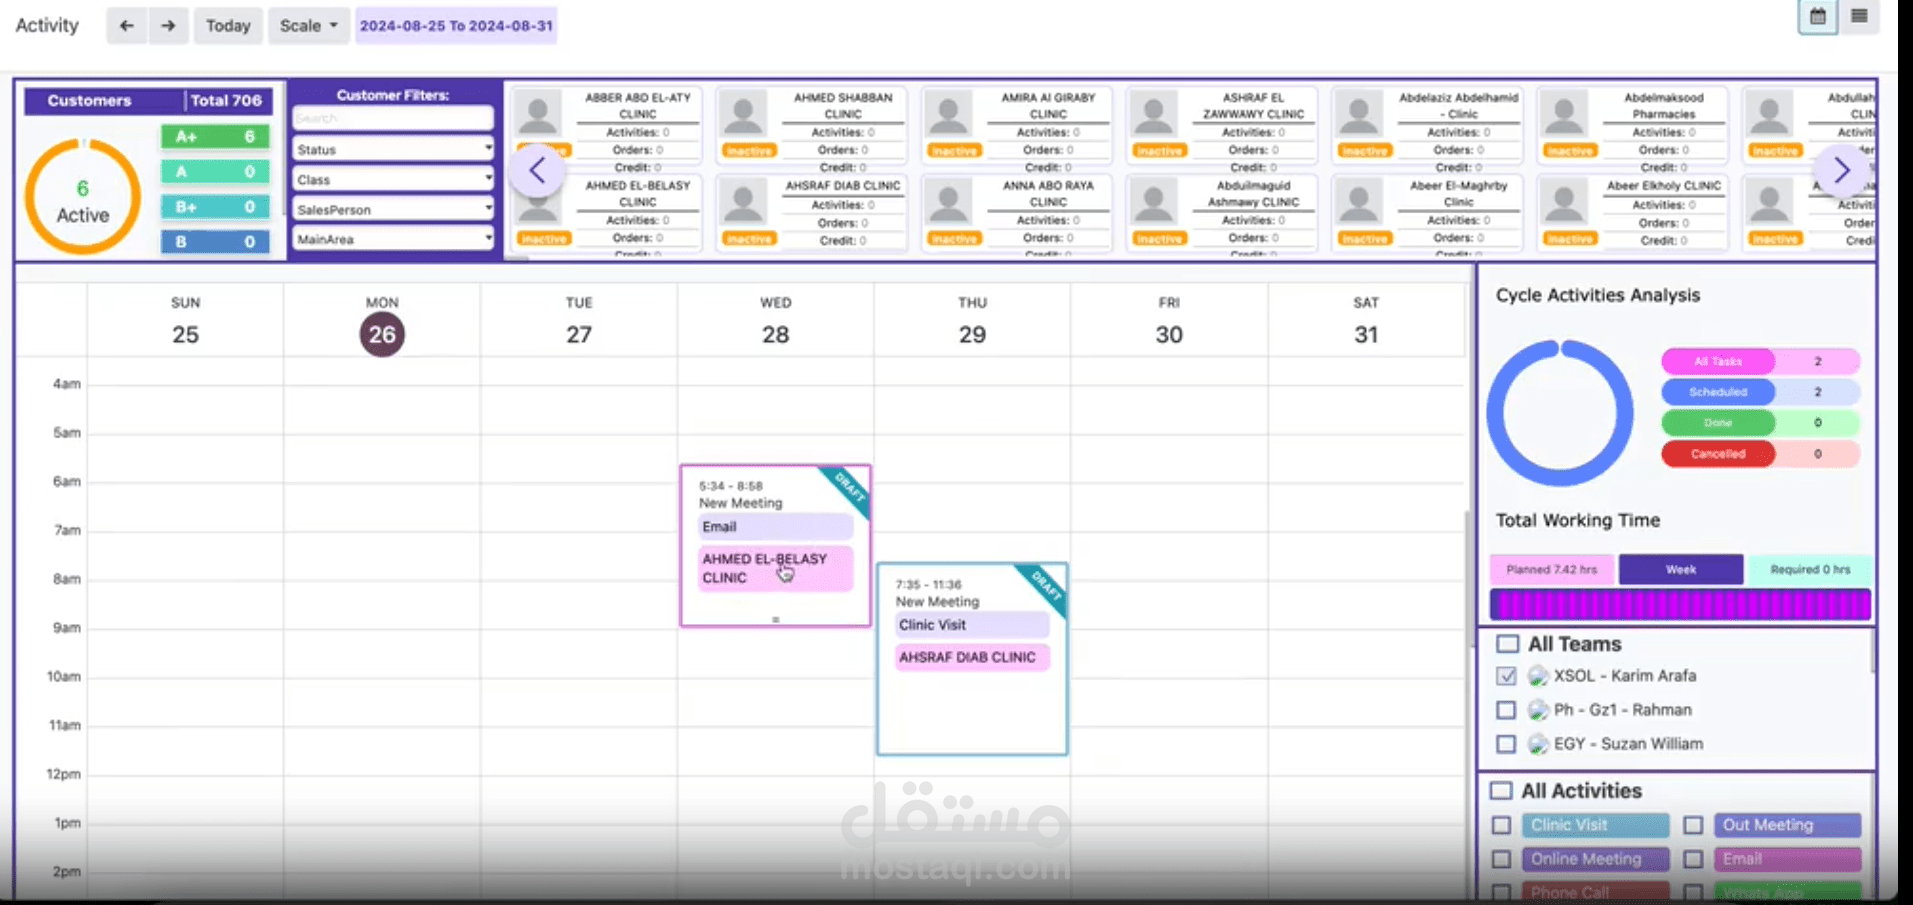Open the Scale dropdown
Viewport: 1913px width, 905px height.
click(308, 25)
